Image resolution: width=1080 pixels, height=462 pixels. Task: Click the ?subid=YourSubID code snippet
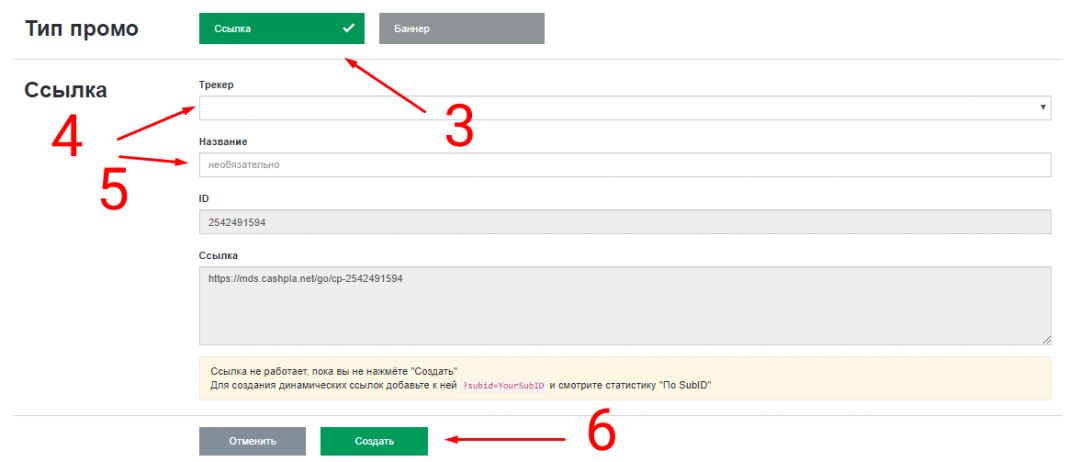pyautogui.click(x=503, y=385)
